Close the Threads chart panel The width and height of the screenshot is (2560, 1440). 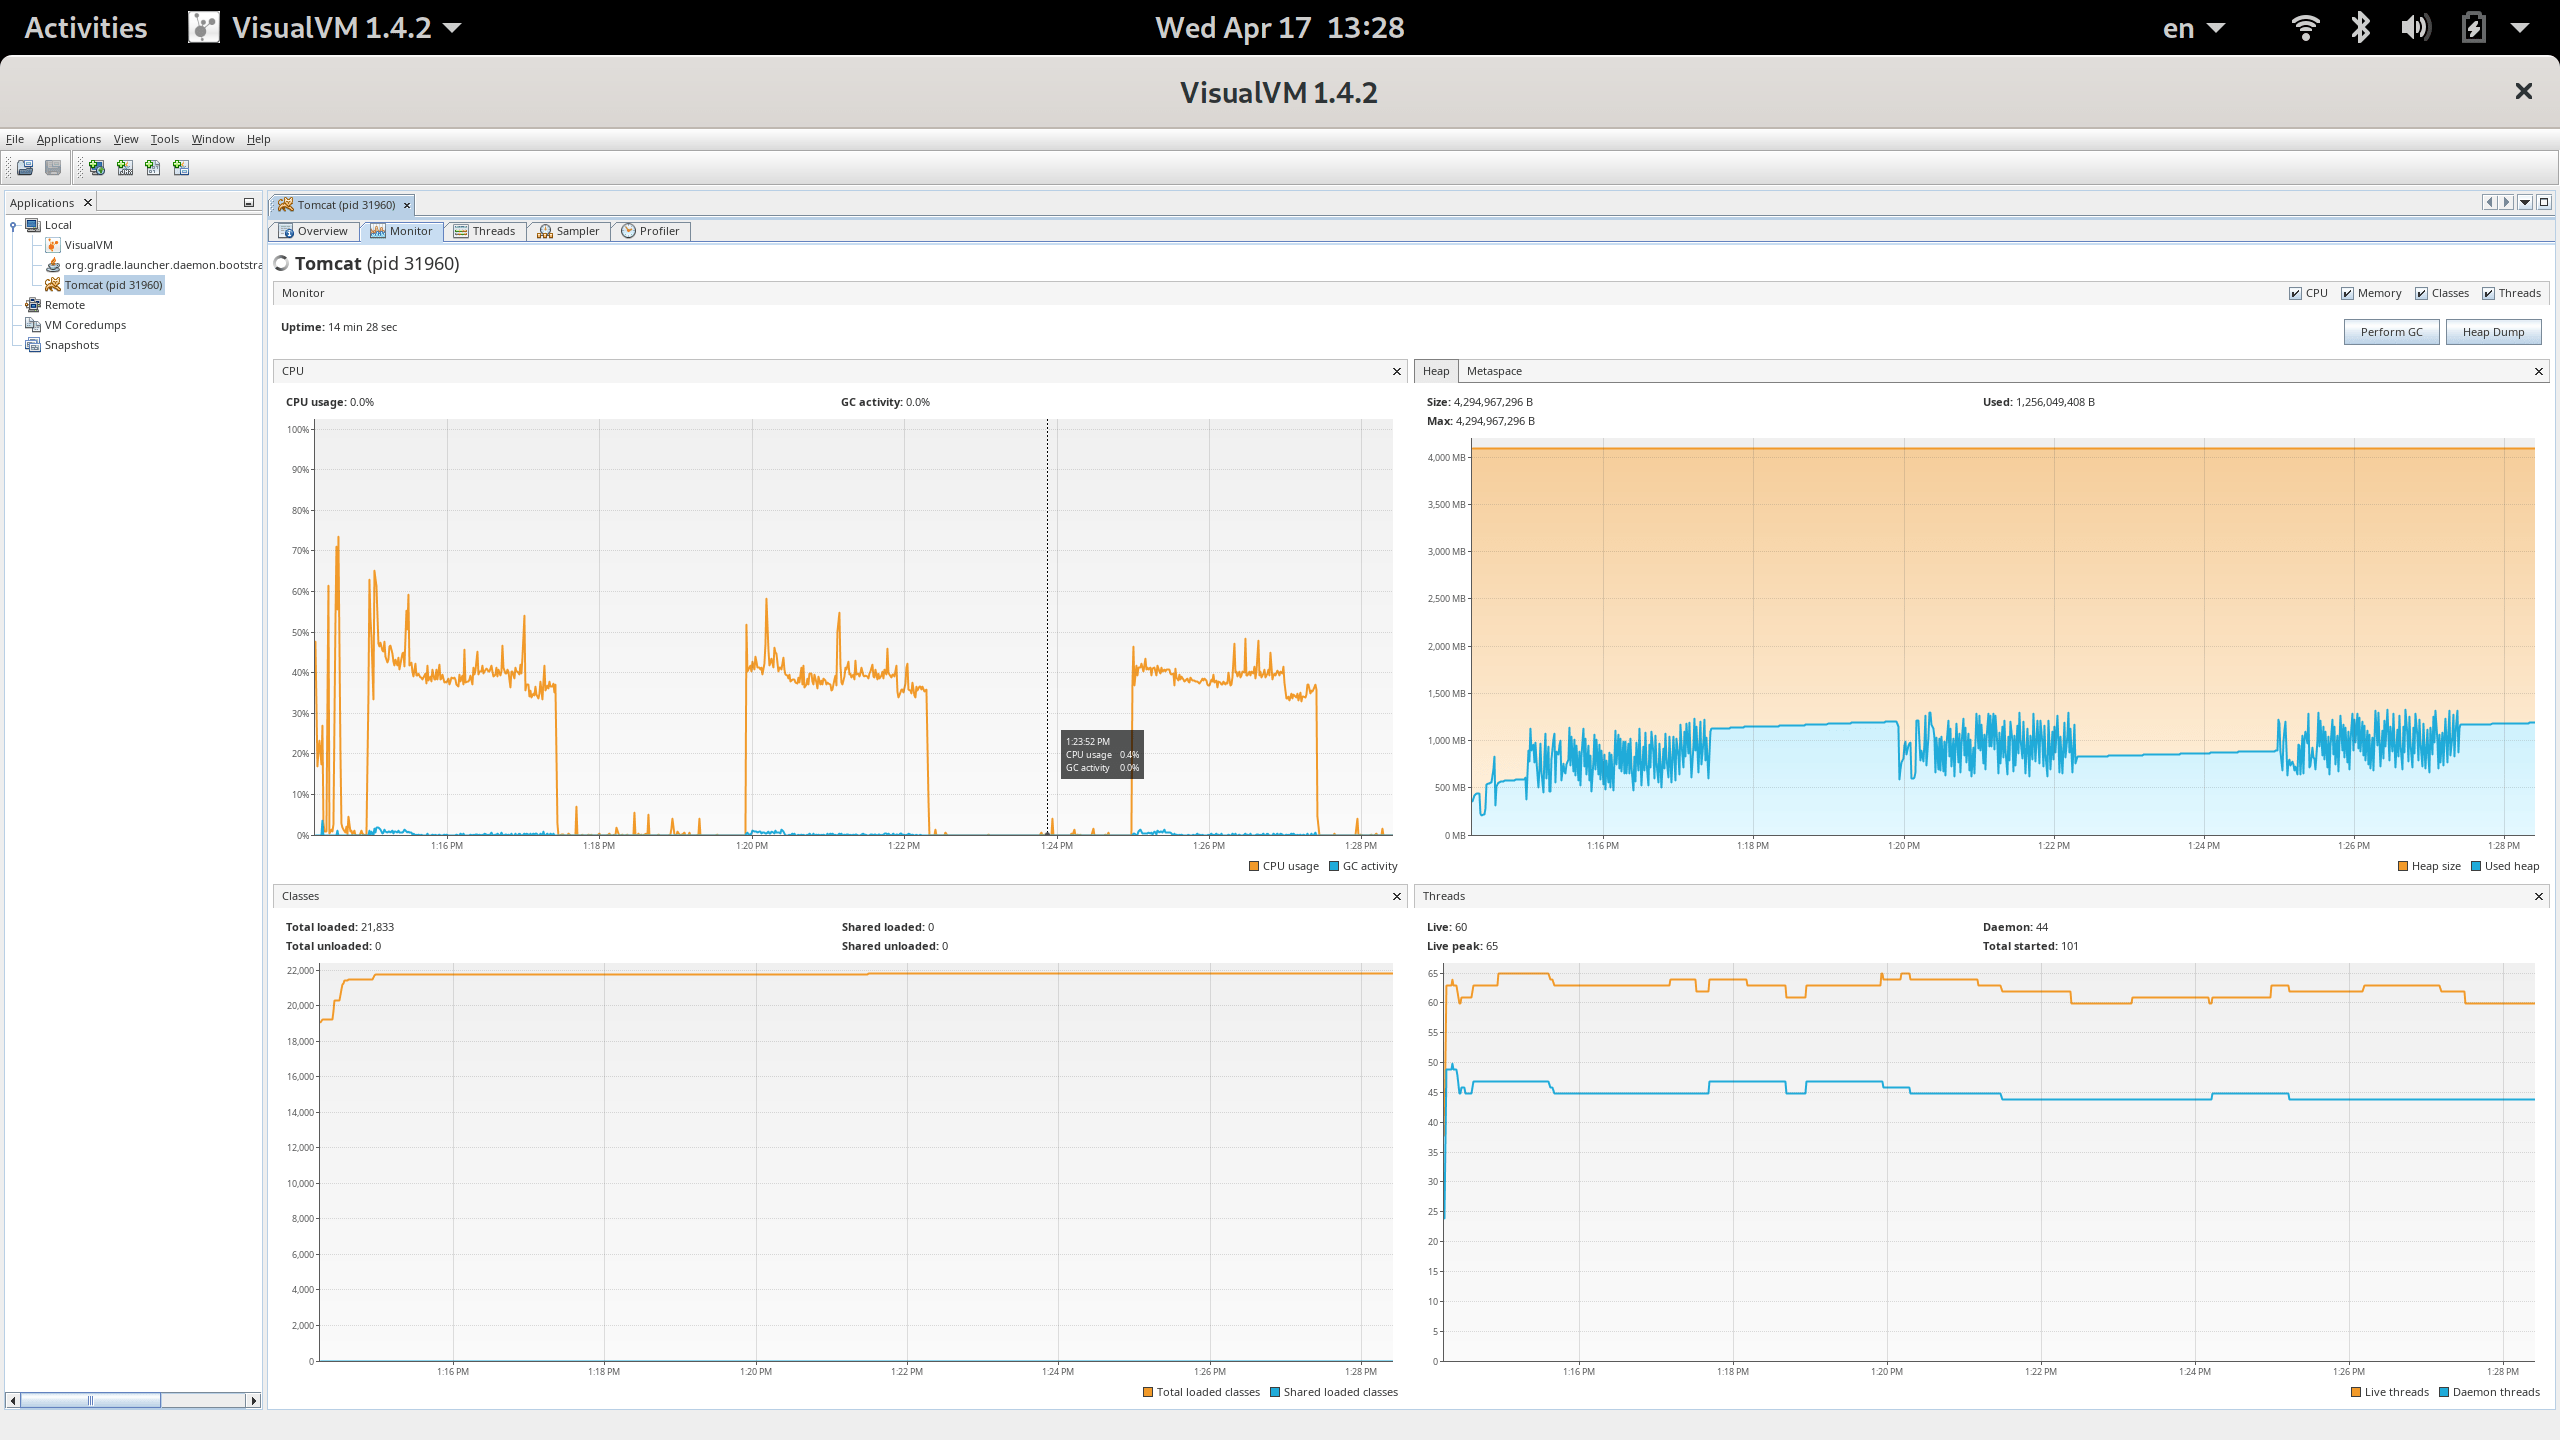click(2539, 897)
